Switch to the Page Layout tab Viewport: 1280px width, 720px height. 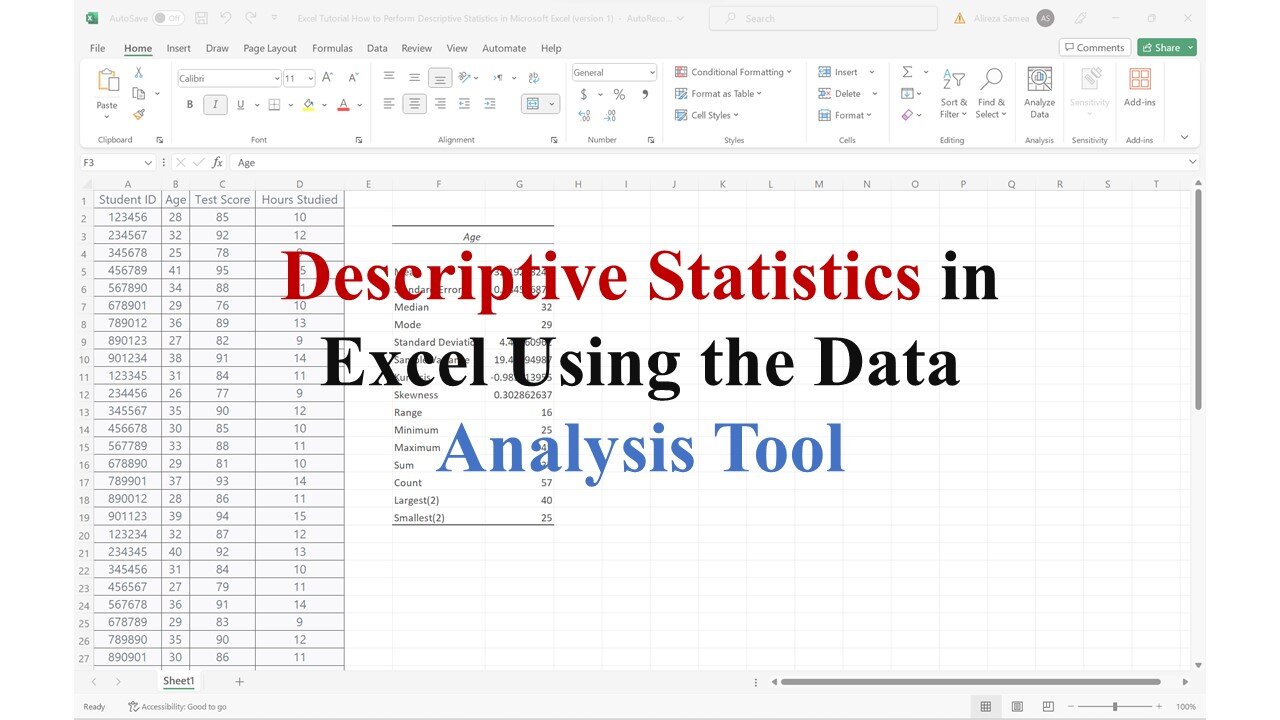[x=270, y=48]
